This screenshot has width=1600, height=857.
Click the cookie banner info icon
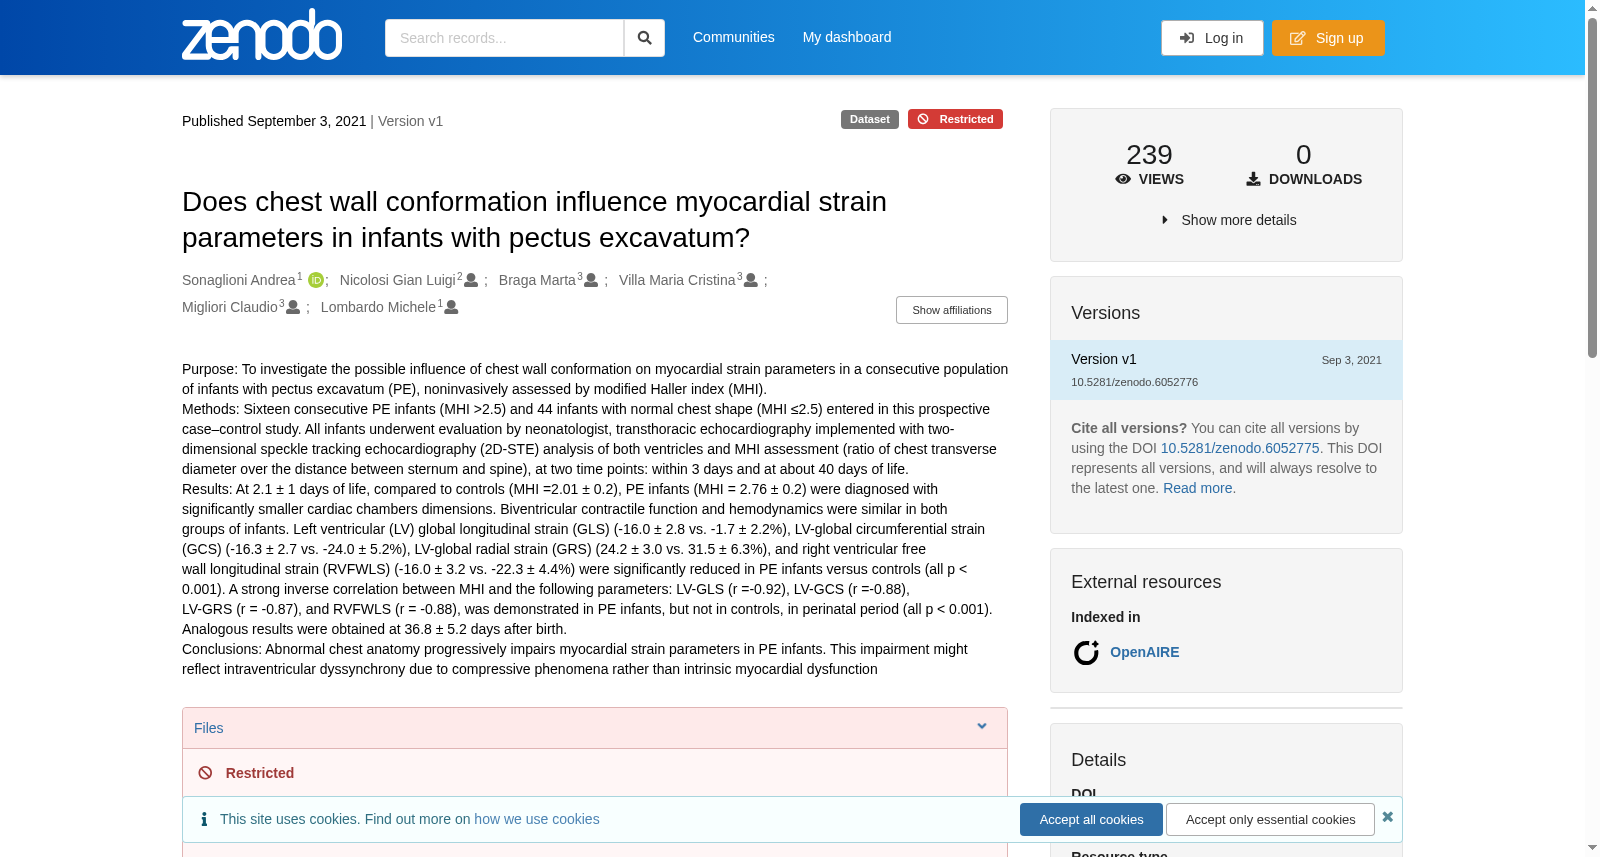[204, 819]
